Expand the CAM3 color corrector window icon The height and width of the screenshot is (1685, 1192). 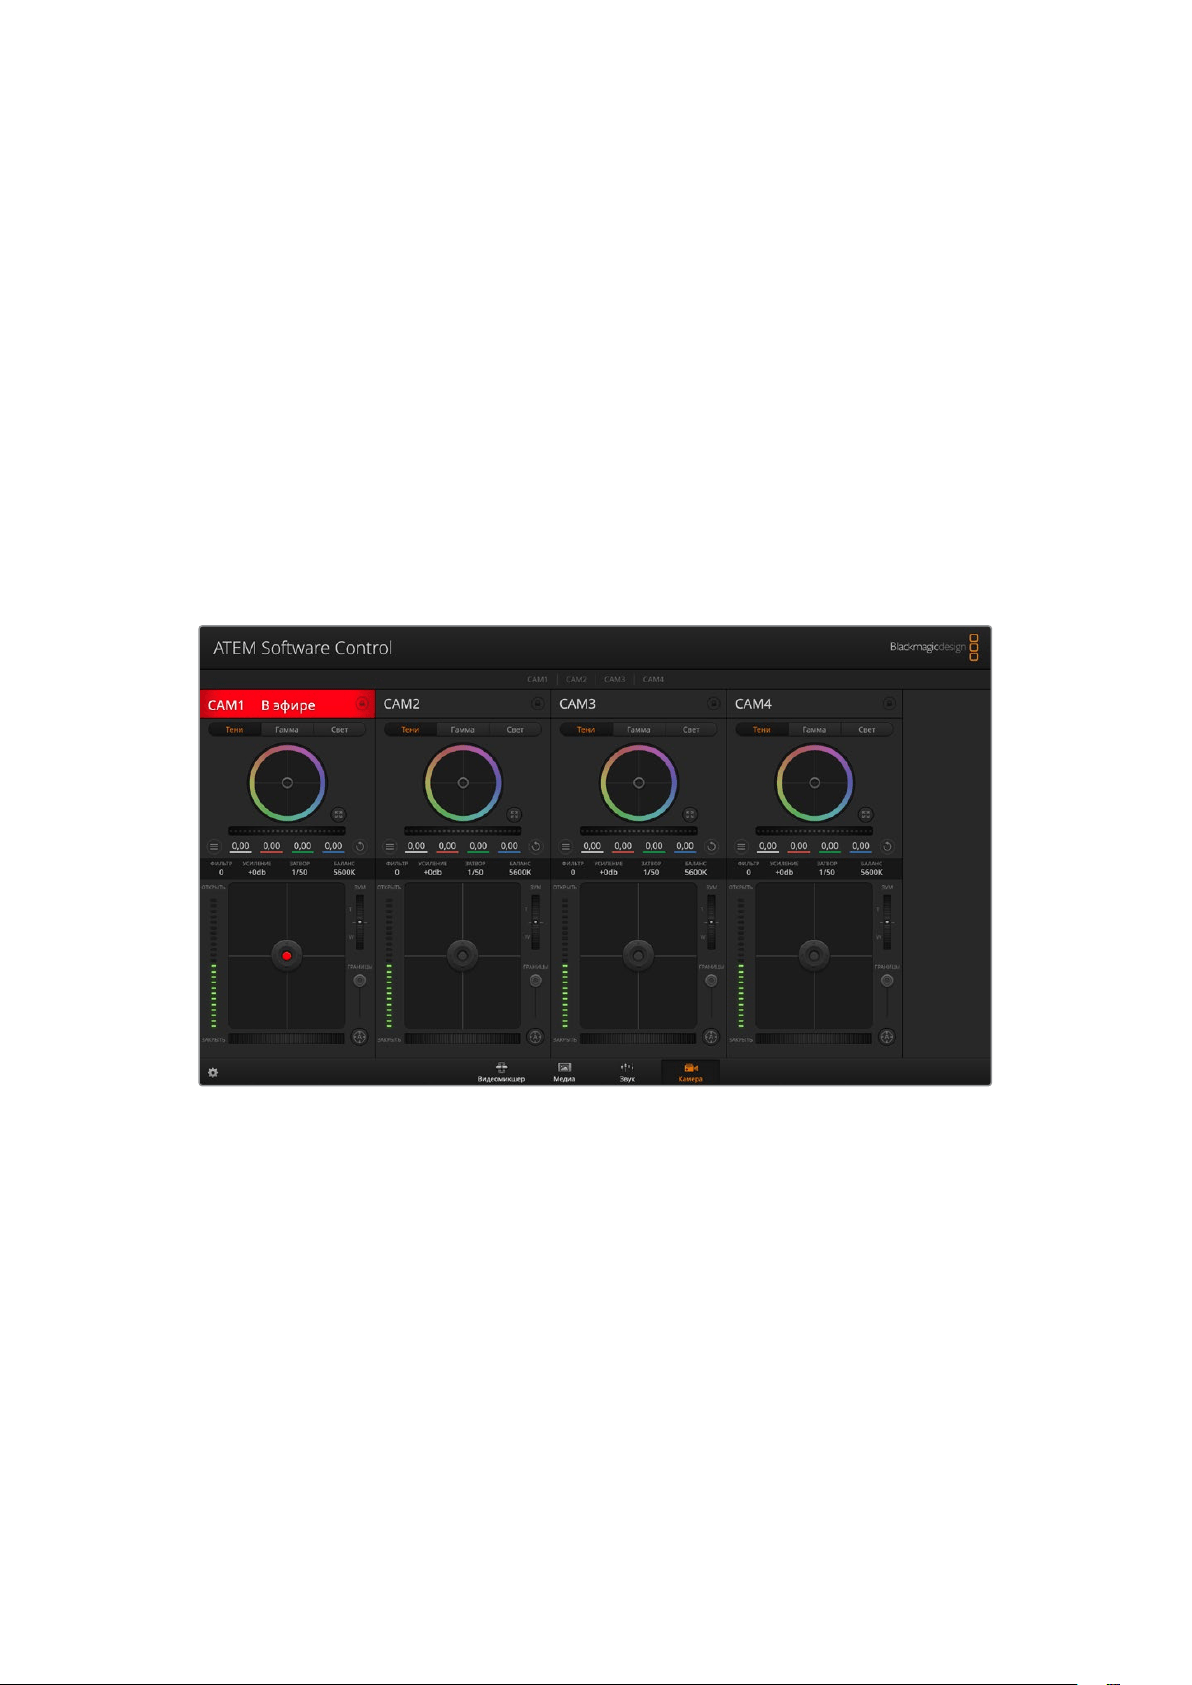tap(690, 815)
